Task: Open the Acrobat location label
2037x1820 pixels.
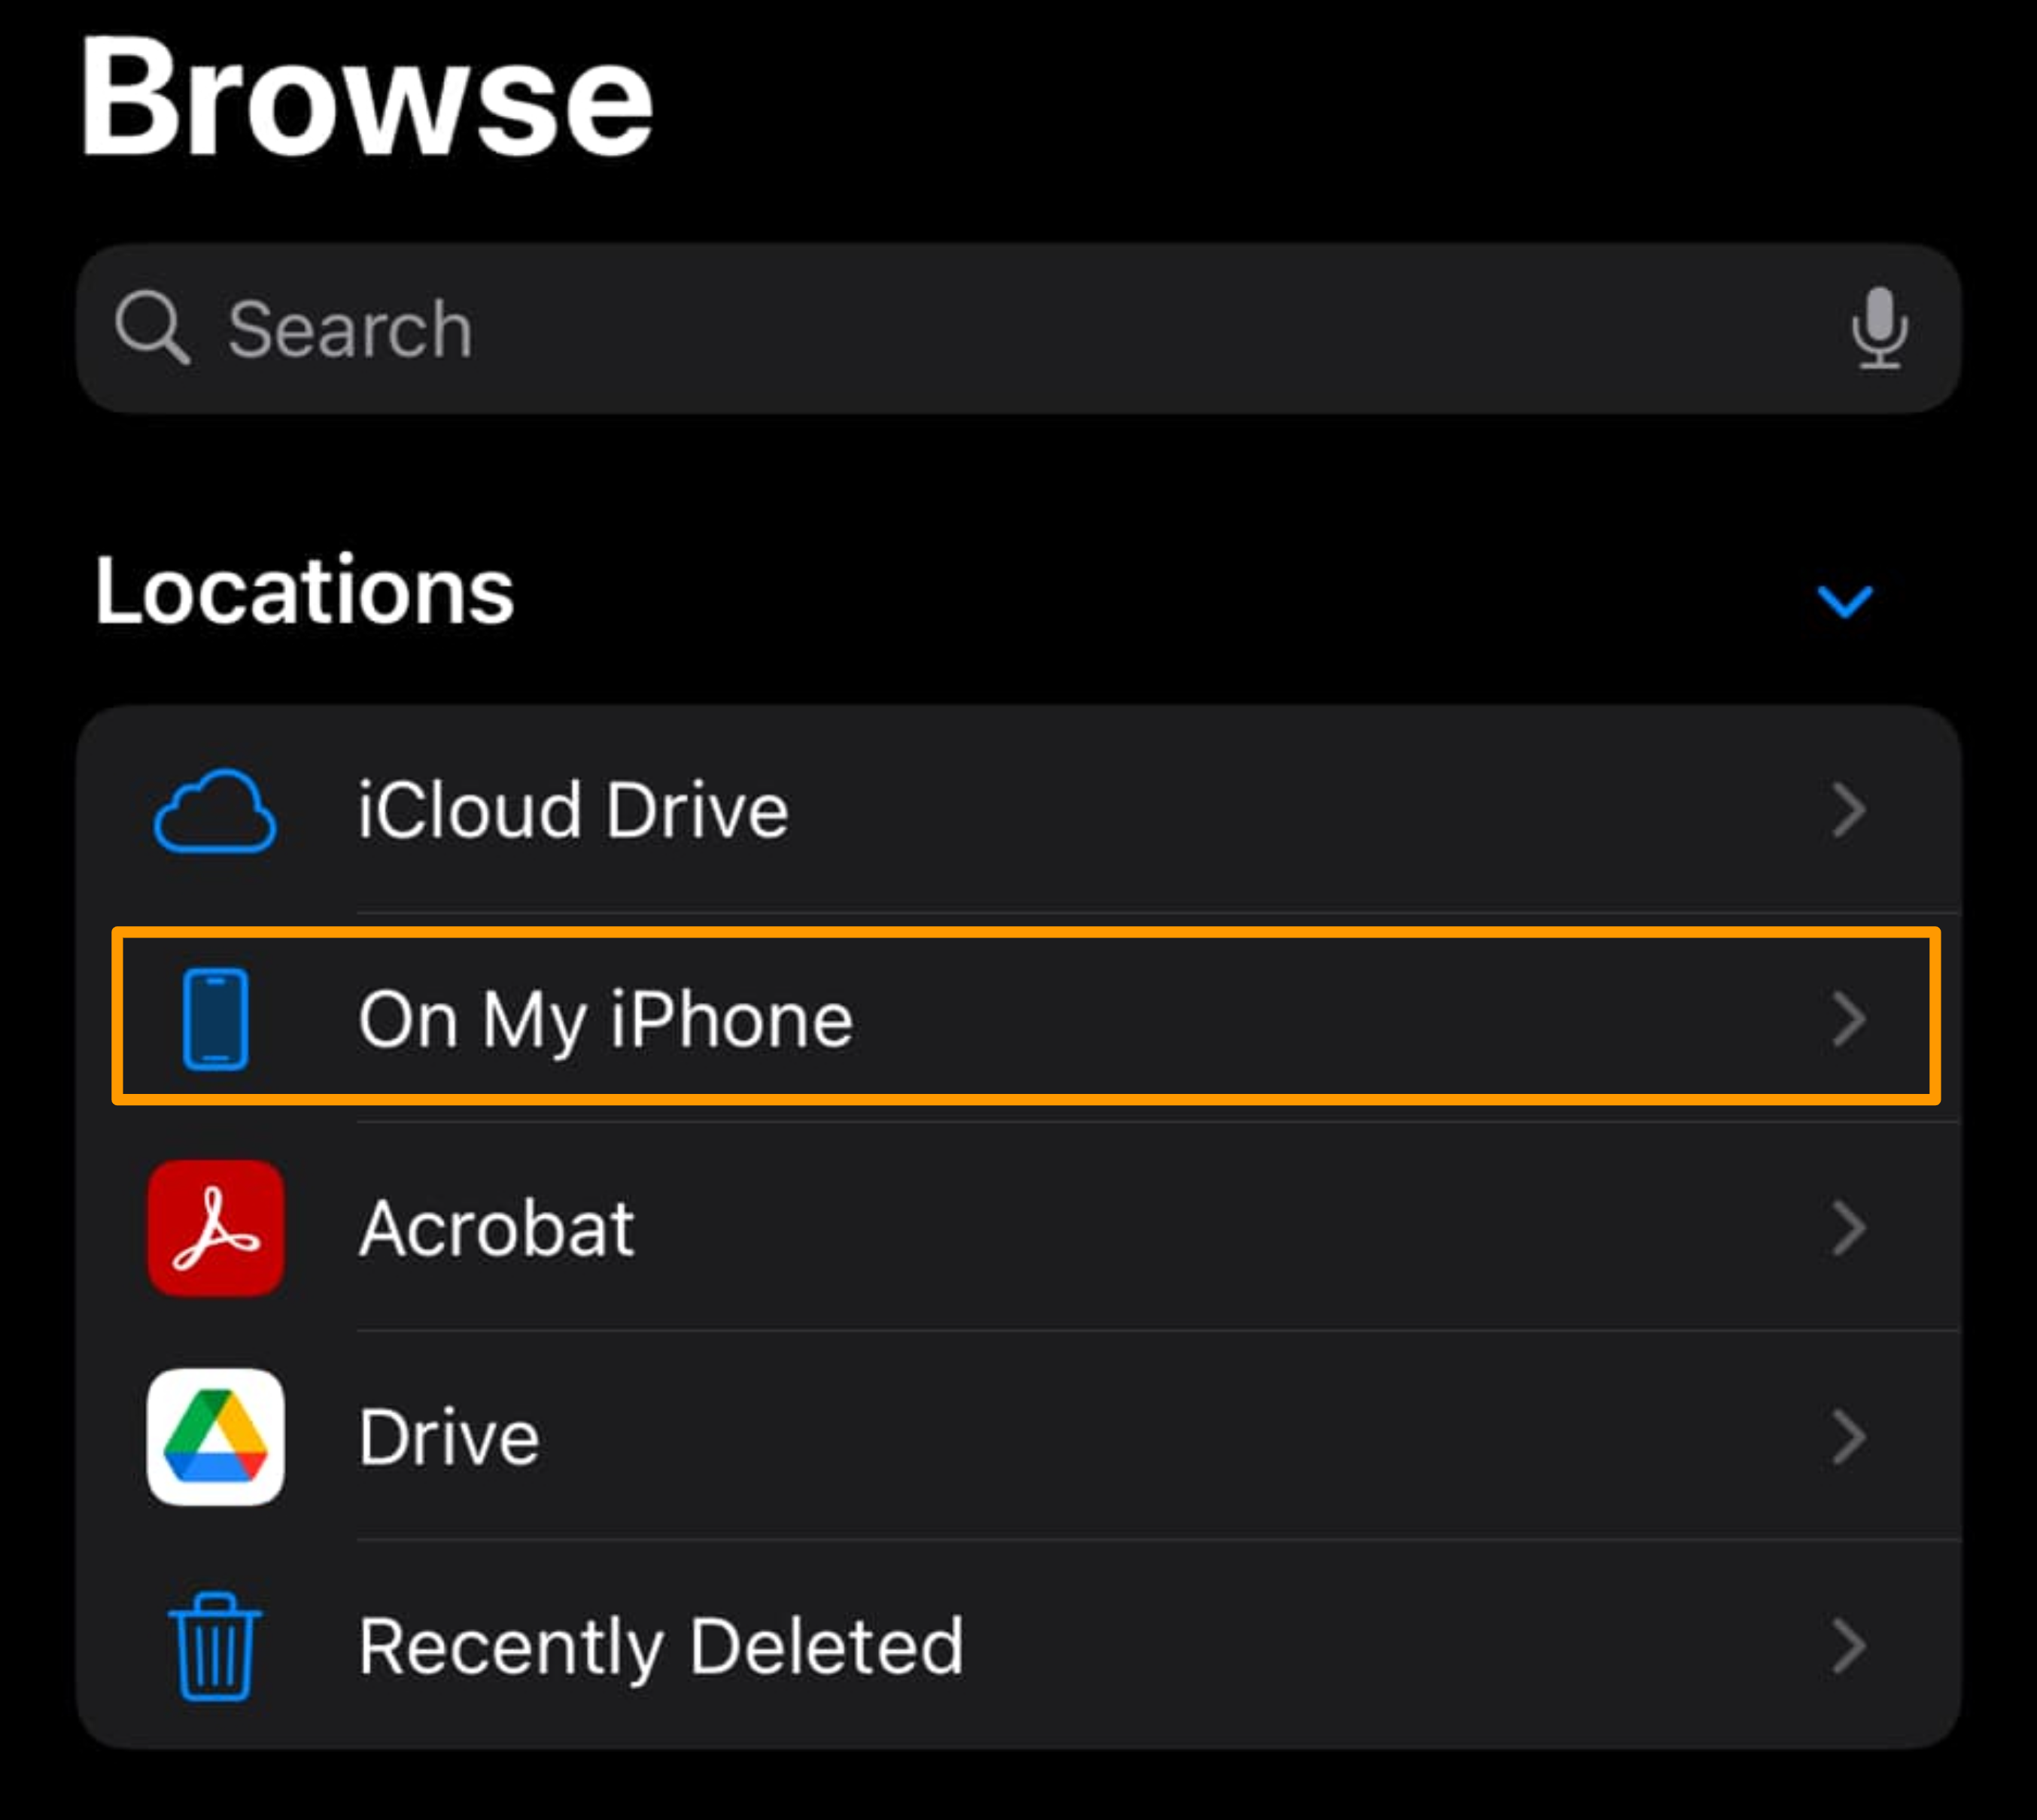Action: point(496,1228)
